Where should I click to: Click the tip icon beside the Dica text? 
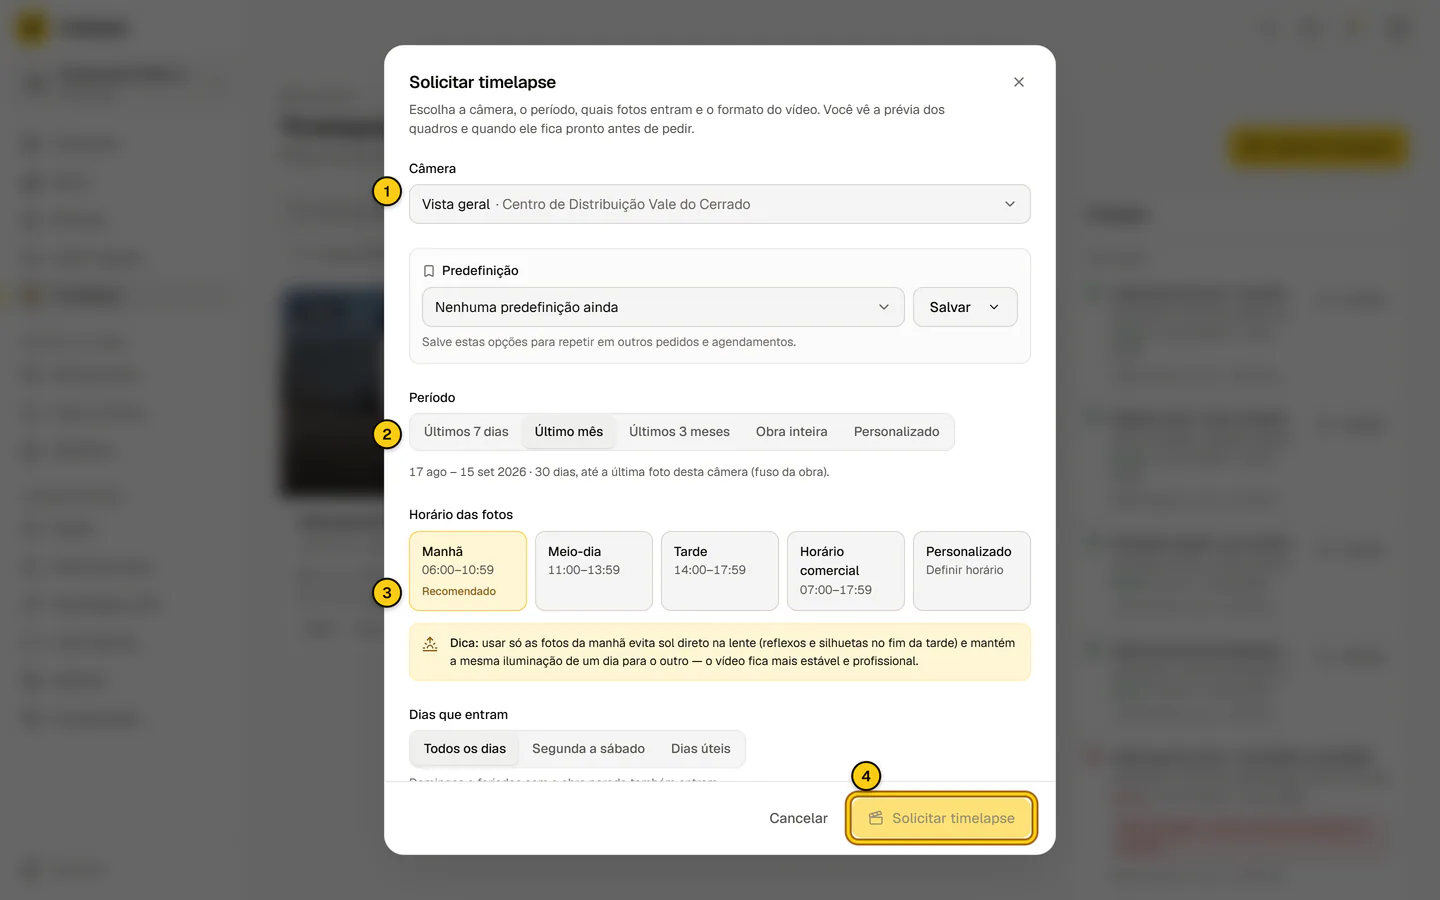[430, 644]
